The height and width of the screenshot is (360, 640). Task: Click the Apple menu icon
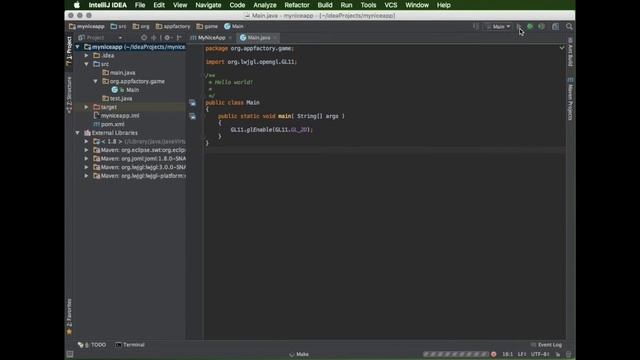pyautogui.click(x=77, y=5)
